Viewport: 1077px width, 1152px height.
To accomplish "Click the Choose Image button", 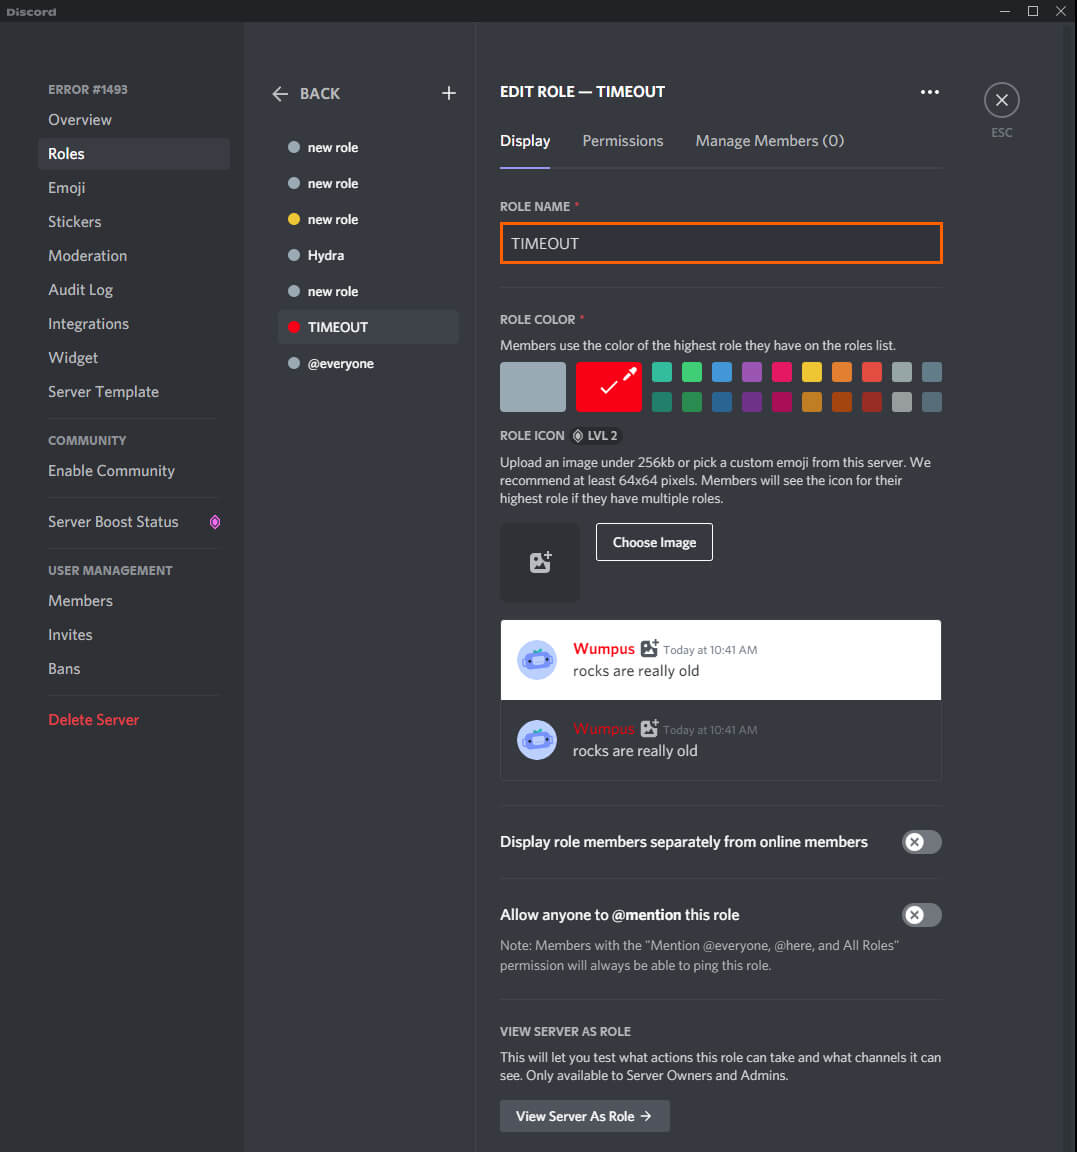I will (654, 542).
